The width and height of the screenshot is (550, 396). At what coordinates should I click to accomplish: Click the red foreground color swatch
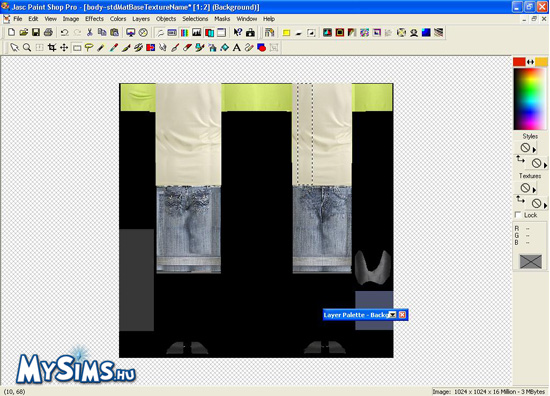coord(519,62)
